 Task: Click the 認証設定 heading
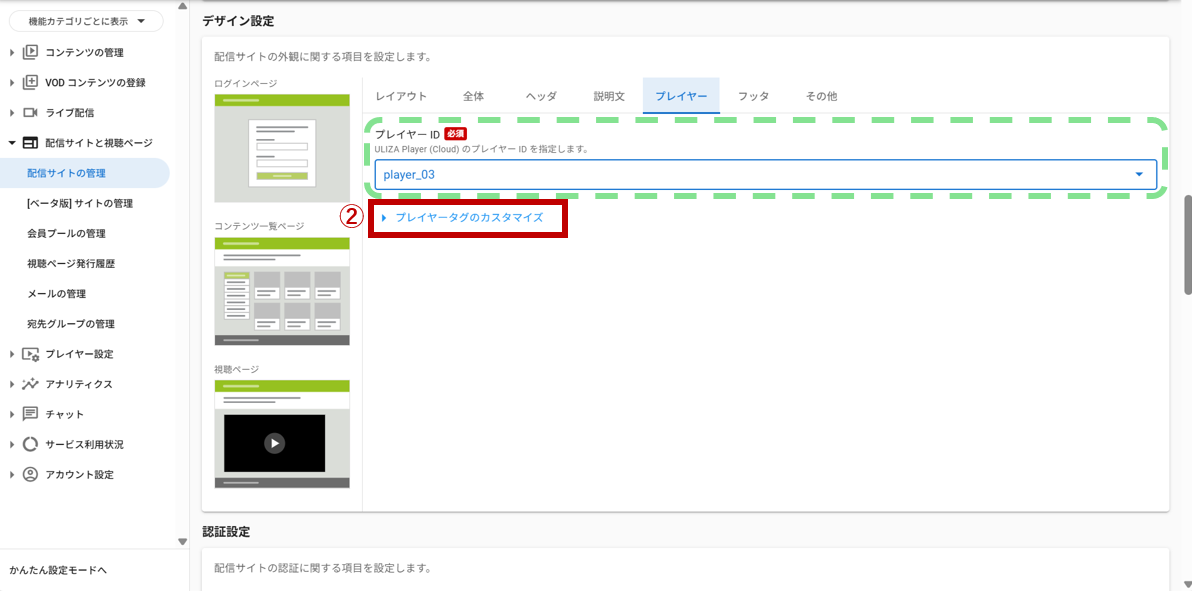(226, 532)
